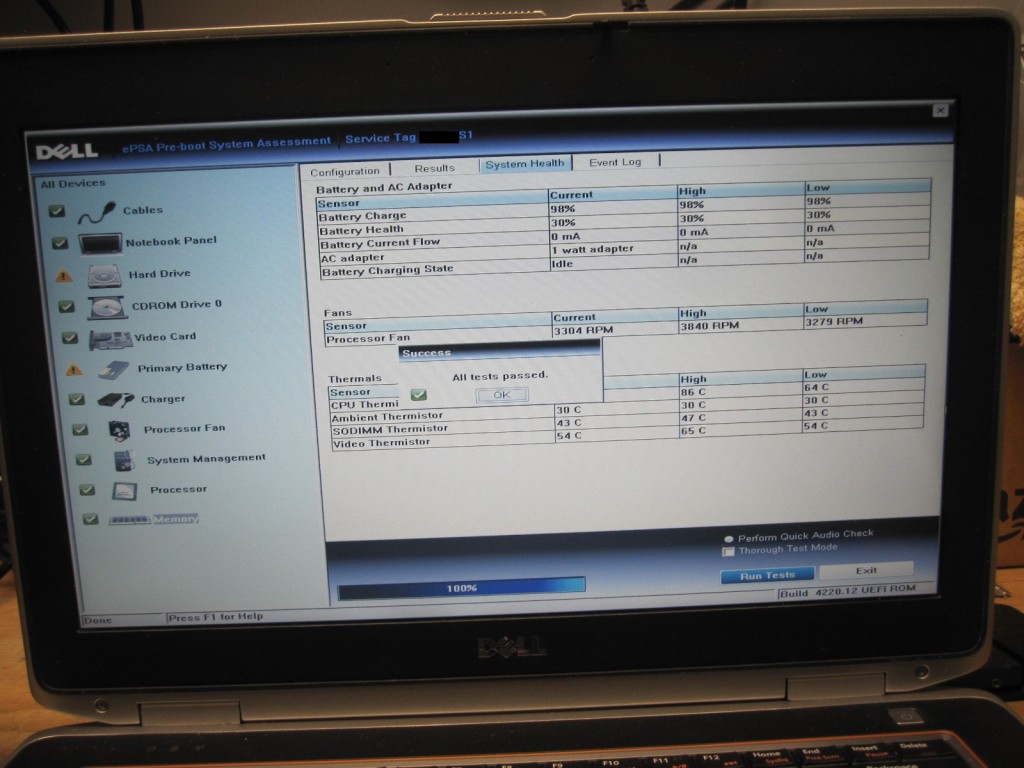Image resolution: width=1024 pixels, height=768 pixels.
Task: Close the ePSA window with X
Action: click(940, 110)
